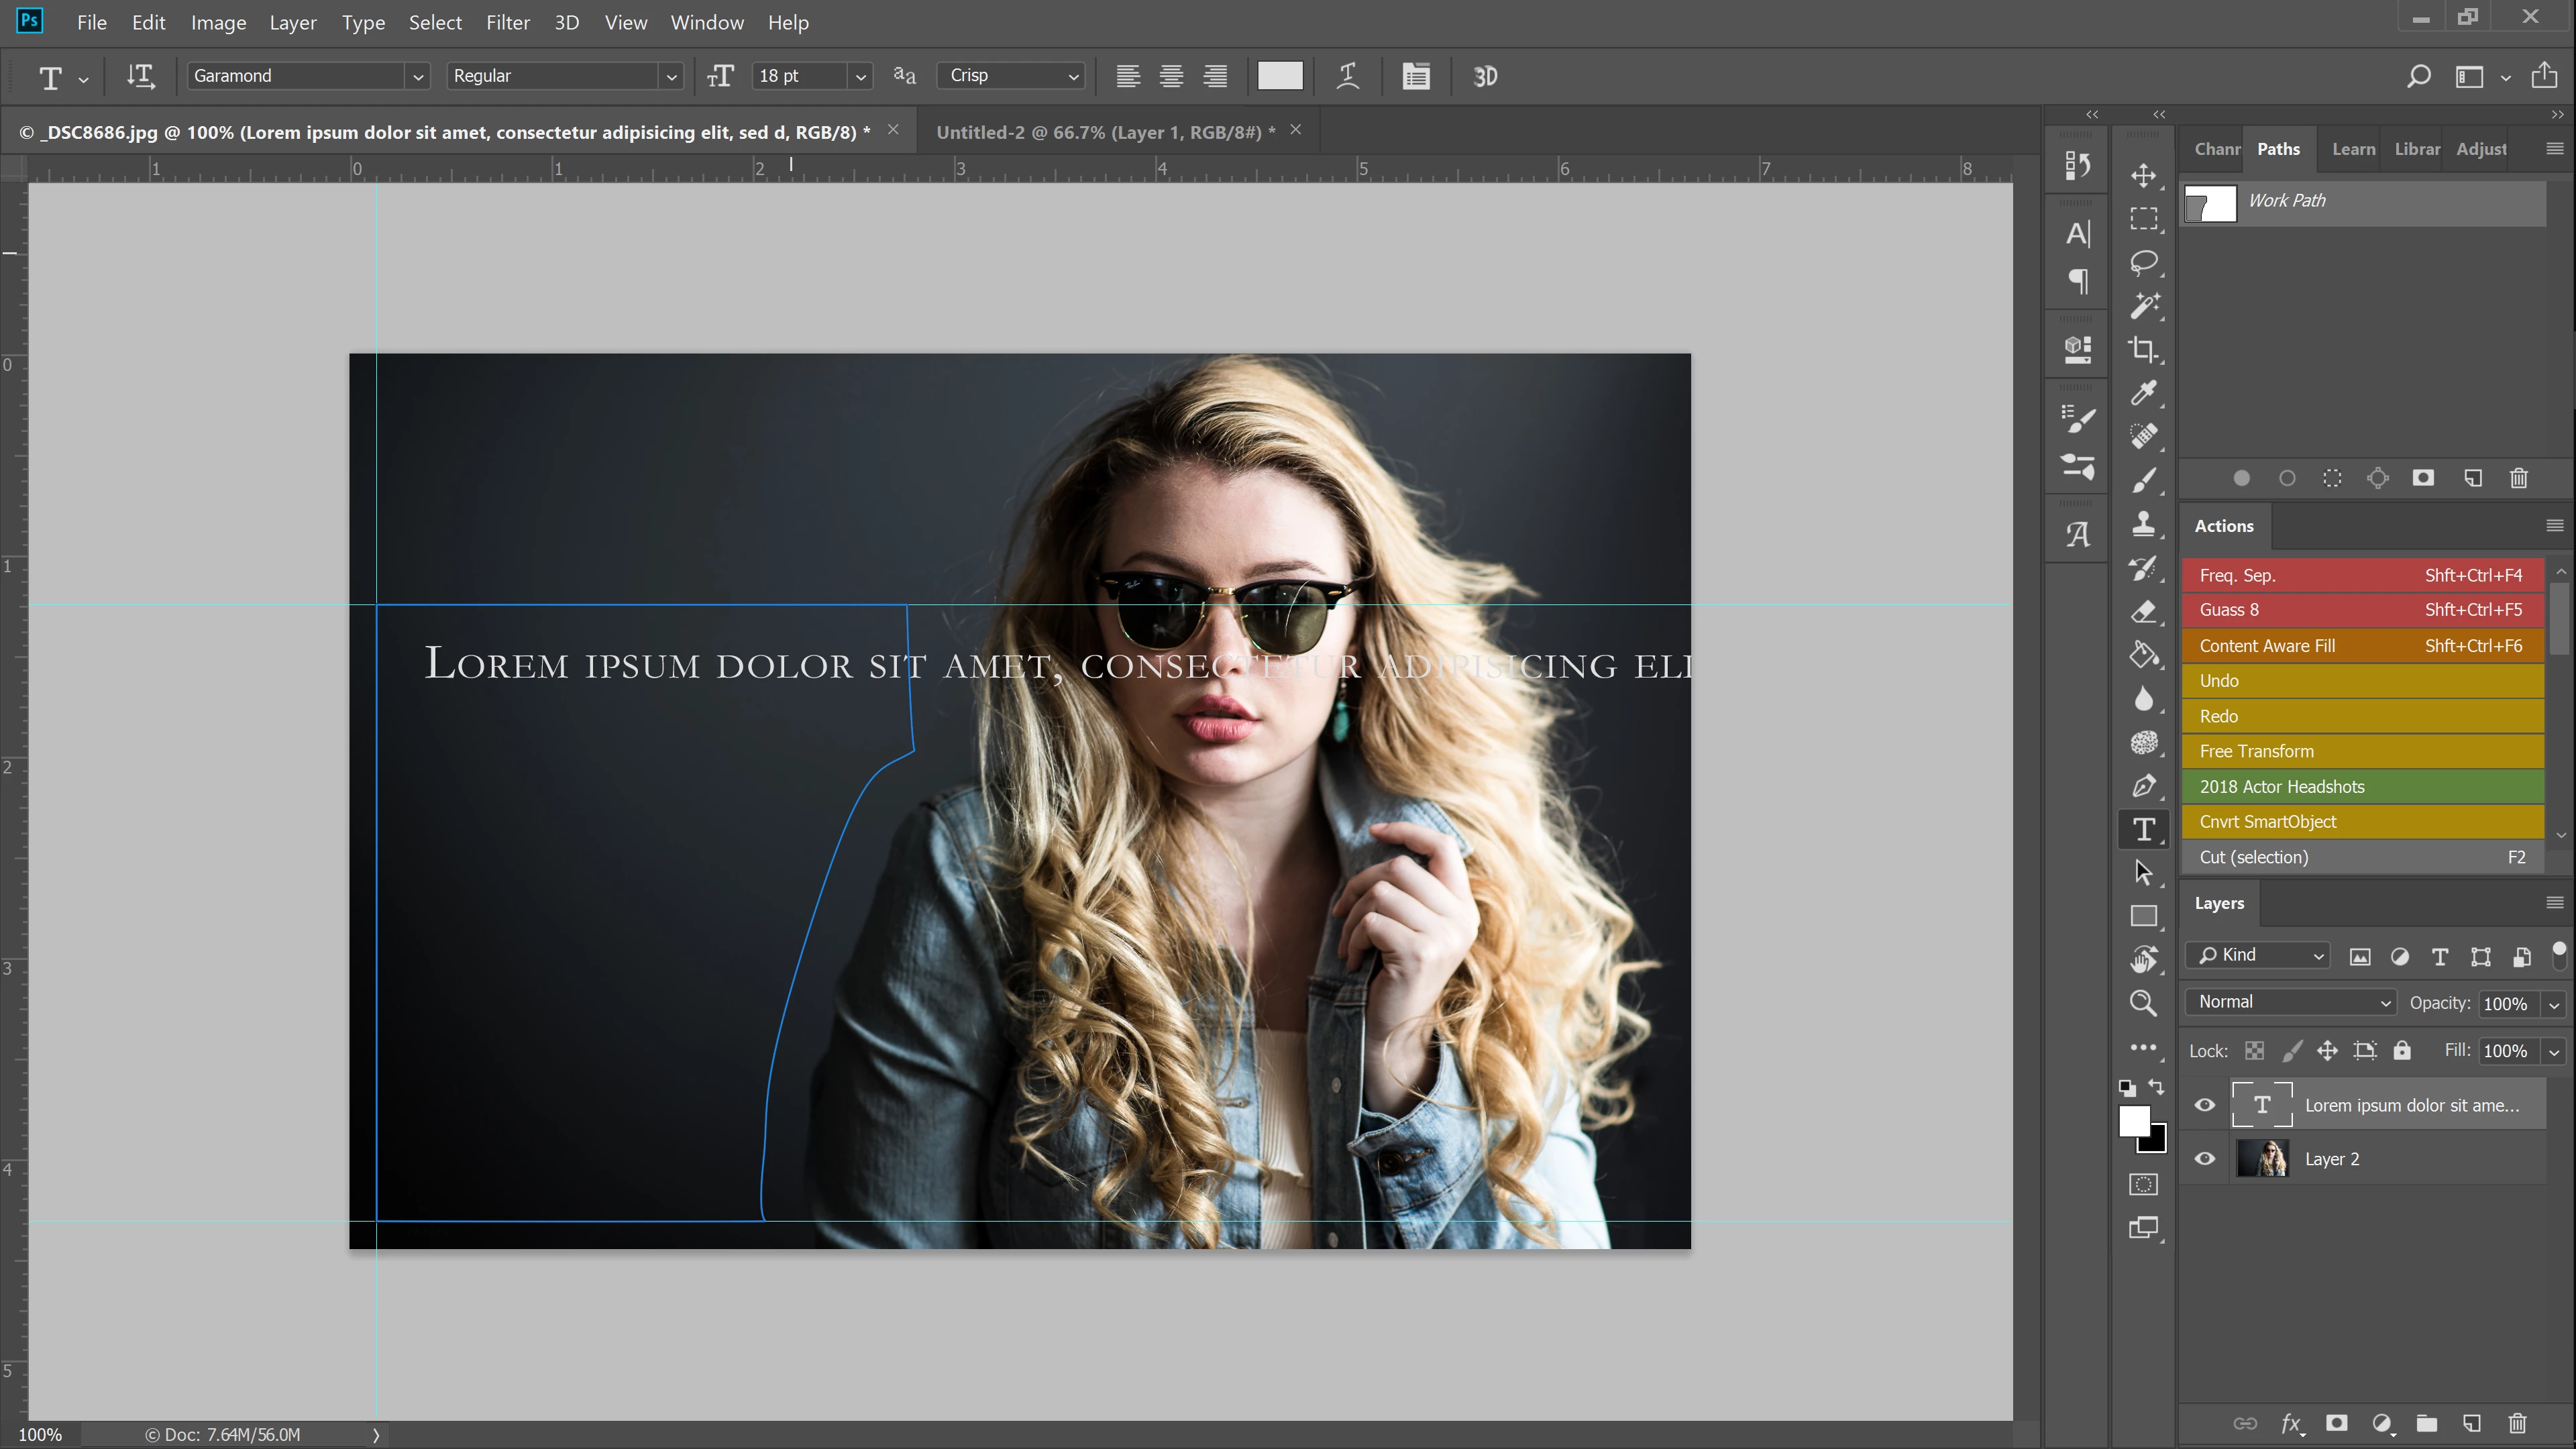This screenshot has height=1449, width=2576.
Task: Select the Pen tool
Action: (2143, 786)
